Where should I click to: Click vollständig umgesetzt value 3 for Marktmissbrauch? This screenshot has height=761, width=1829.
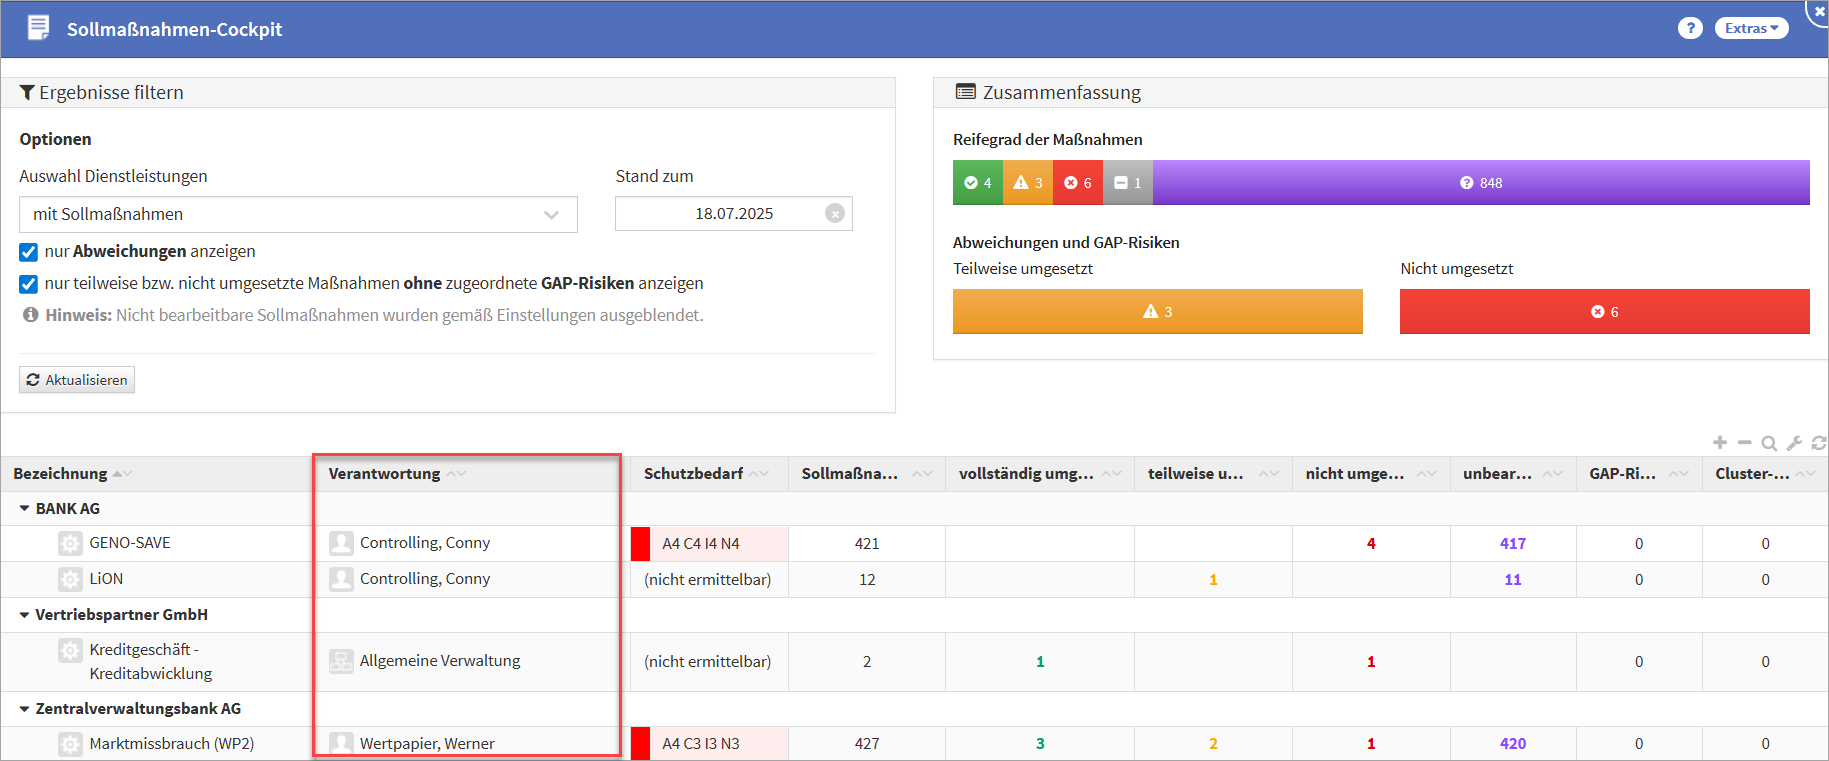[x=1040, y=744]
